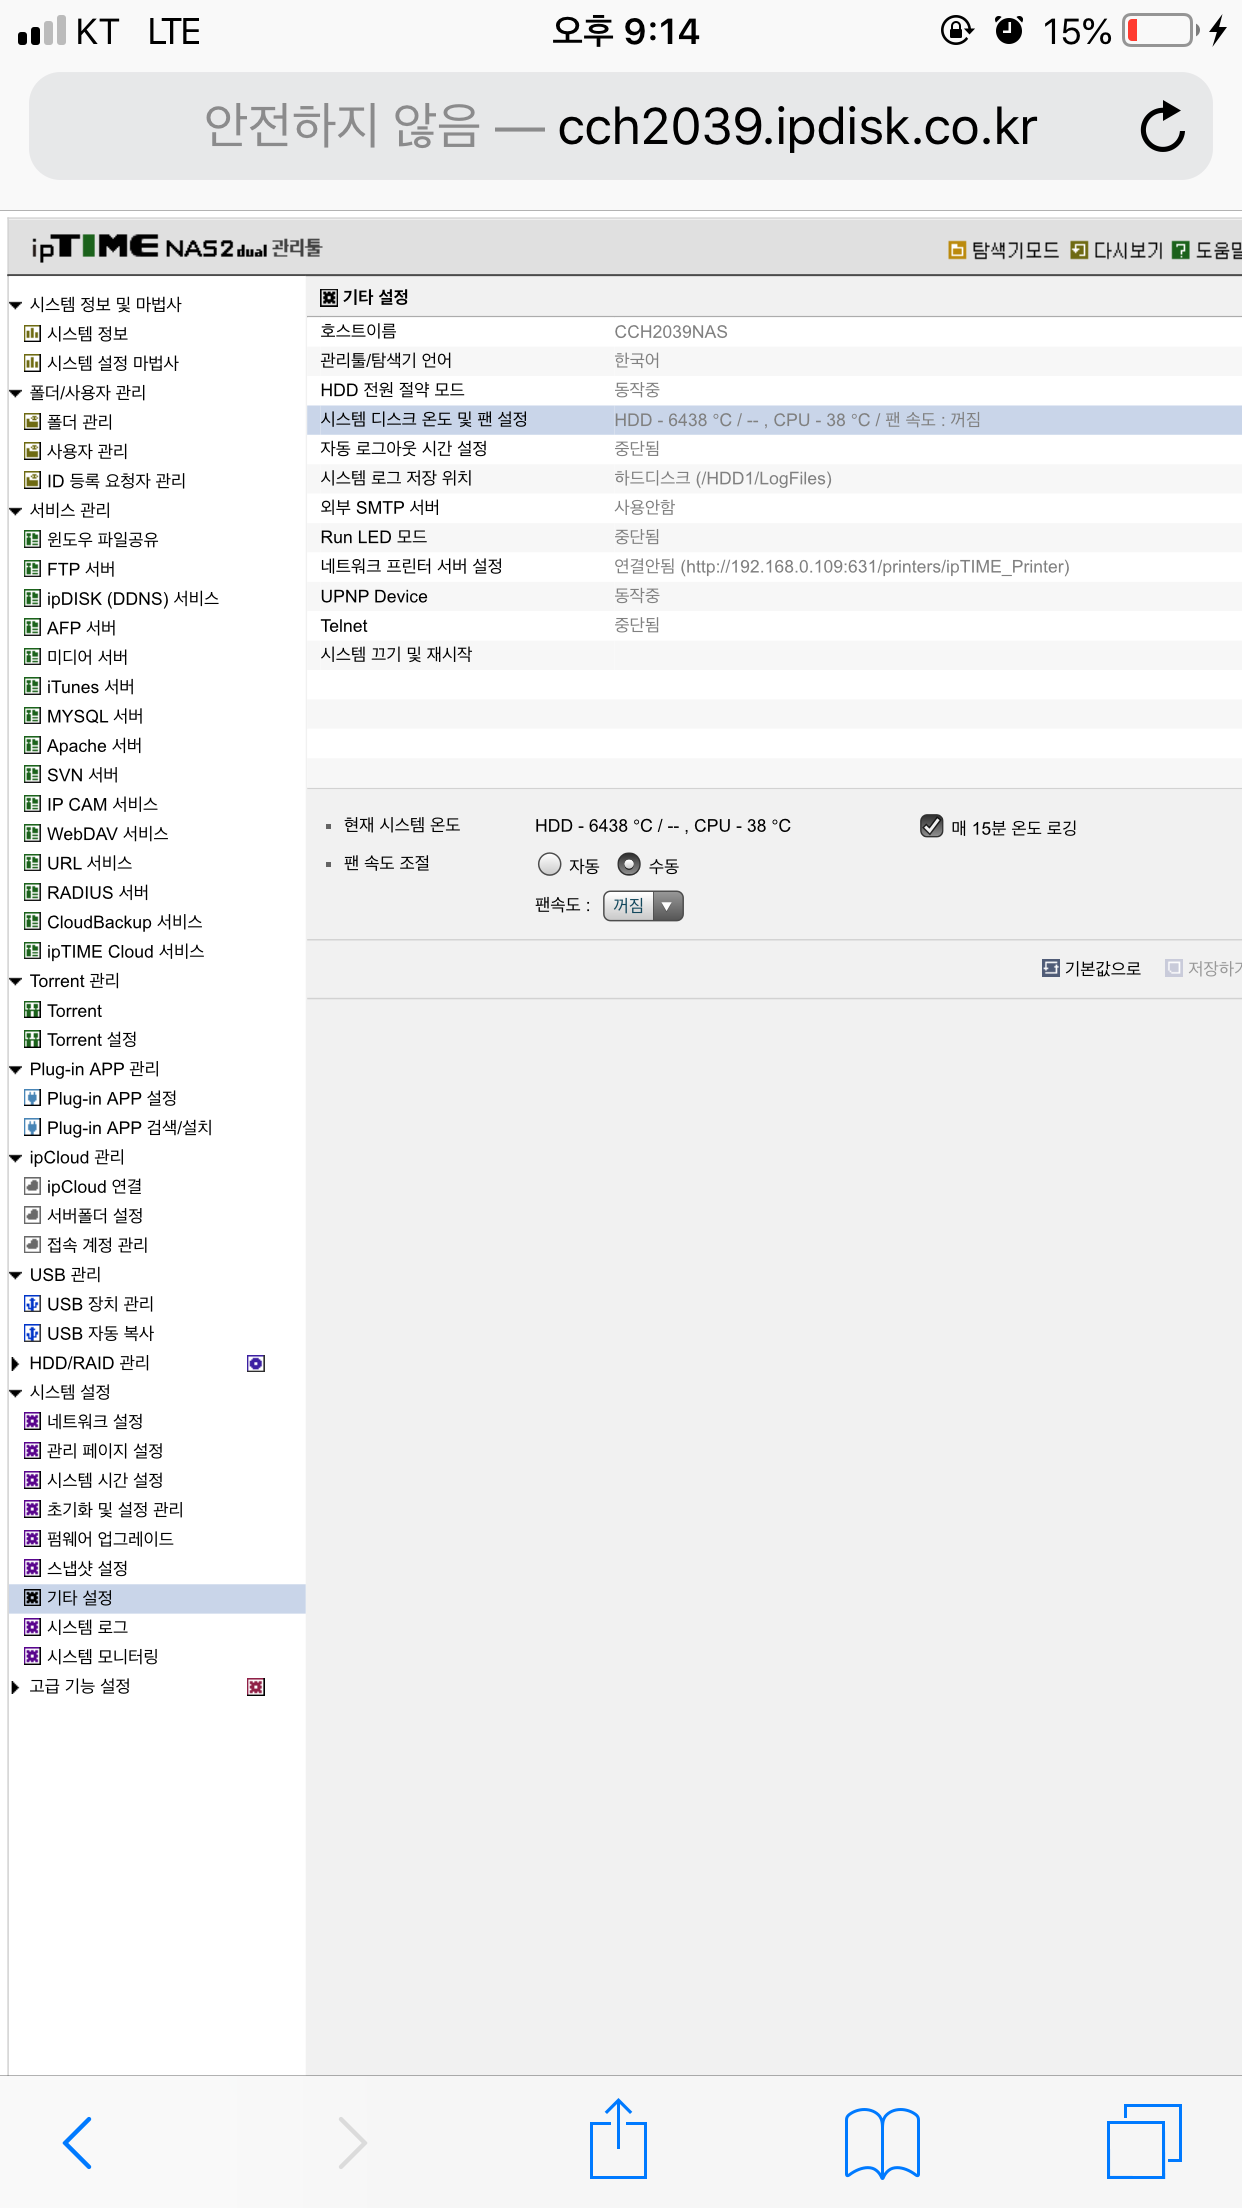The image size is (1242, 2208).
Task: Open MYSQL 서버 in the sidebar
Action: [95, 716]
